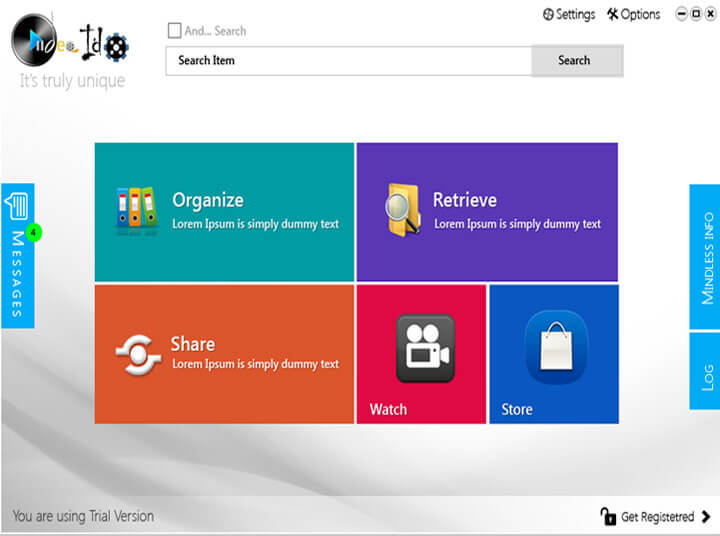This screenshot has height=536, width=720.
Task: Click the Lorem Ipsum text under Organize
Action: point(255,224)
